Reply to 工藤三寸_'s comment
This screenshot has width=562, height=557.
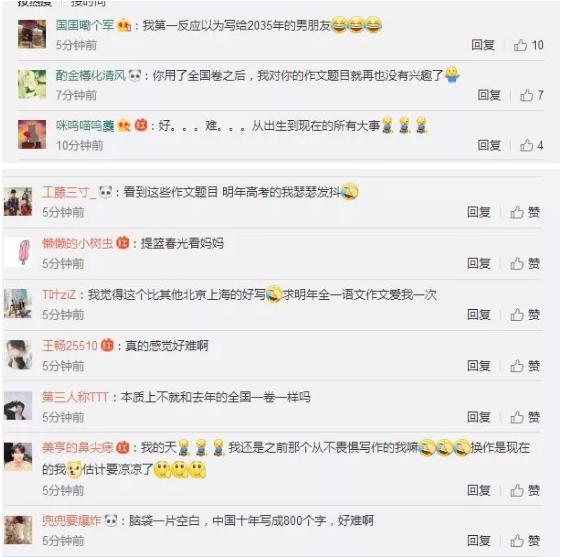[479, 212]
